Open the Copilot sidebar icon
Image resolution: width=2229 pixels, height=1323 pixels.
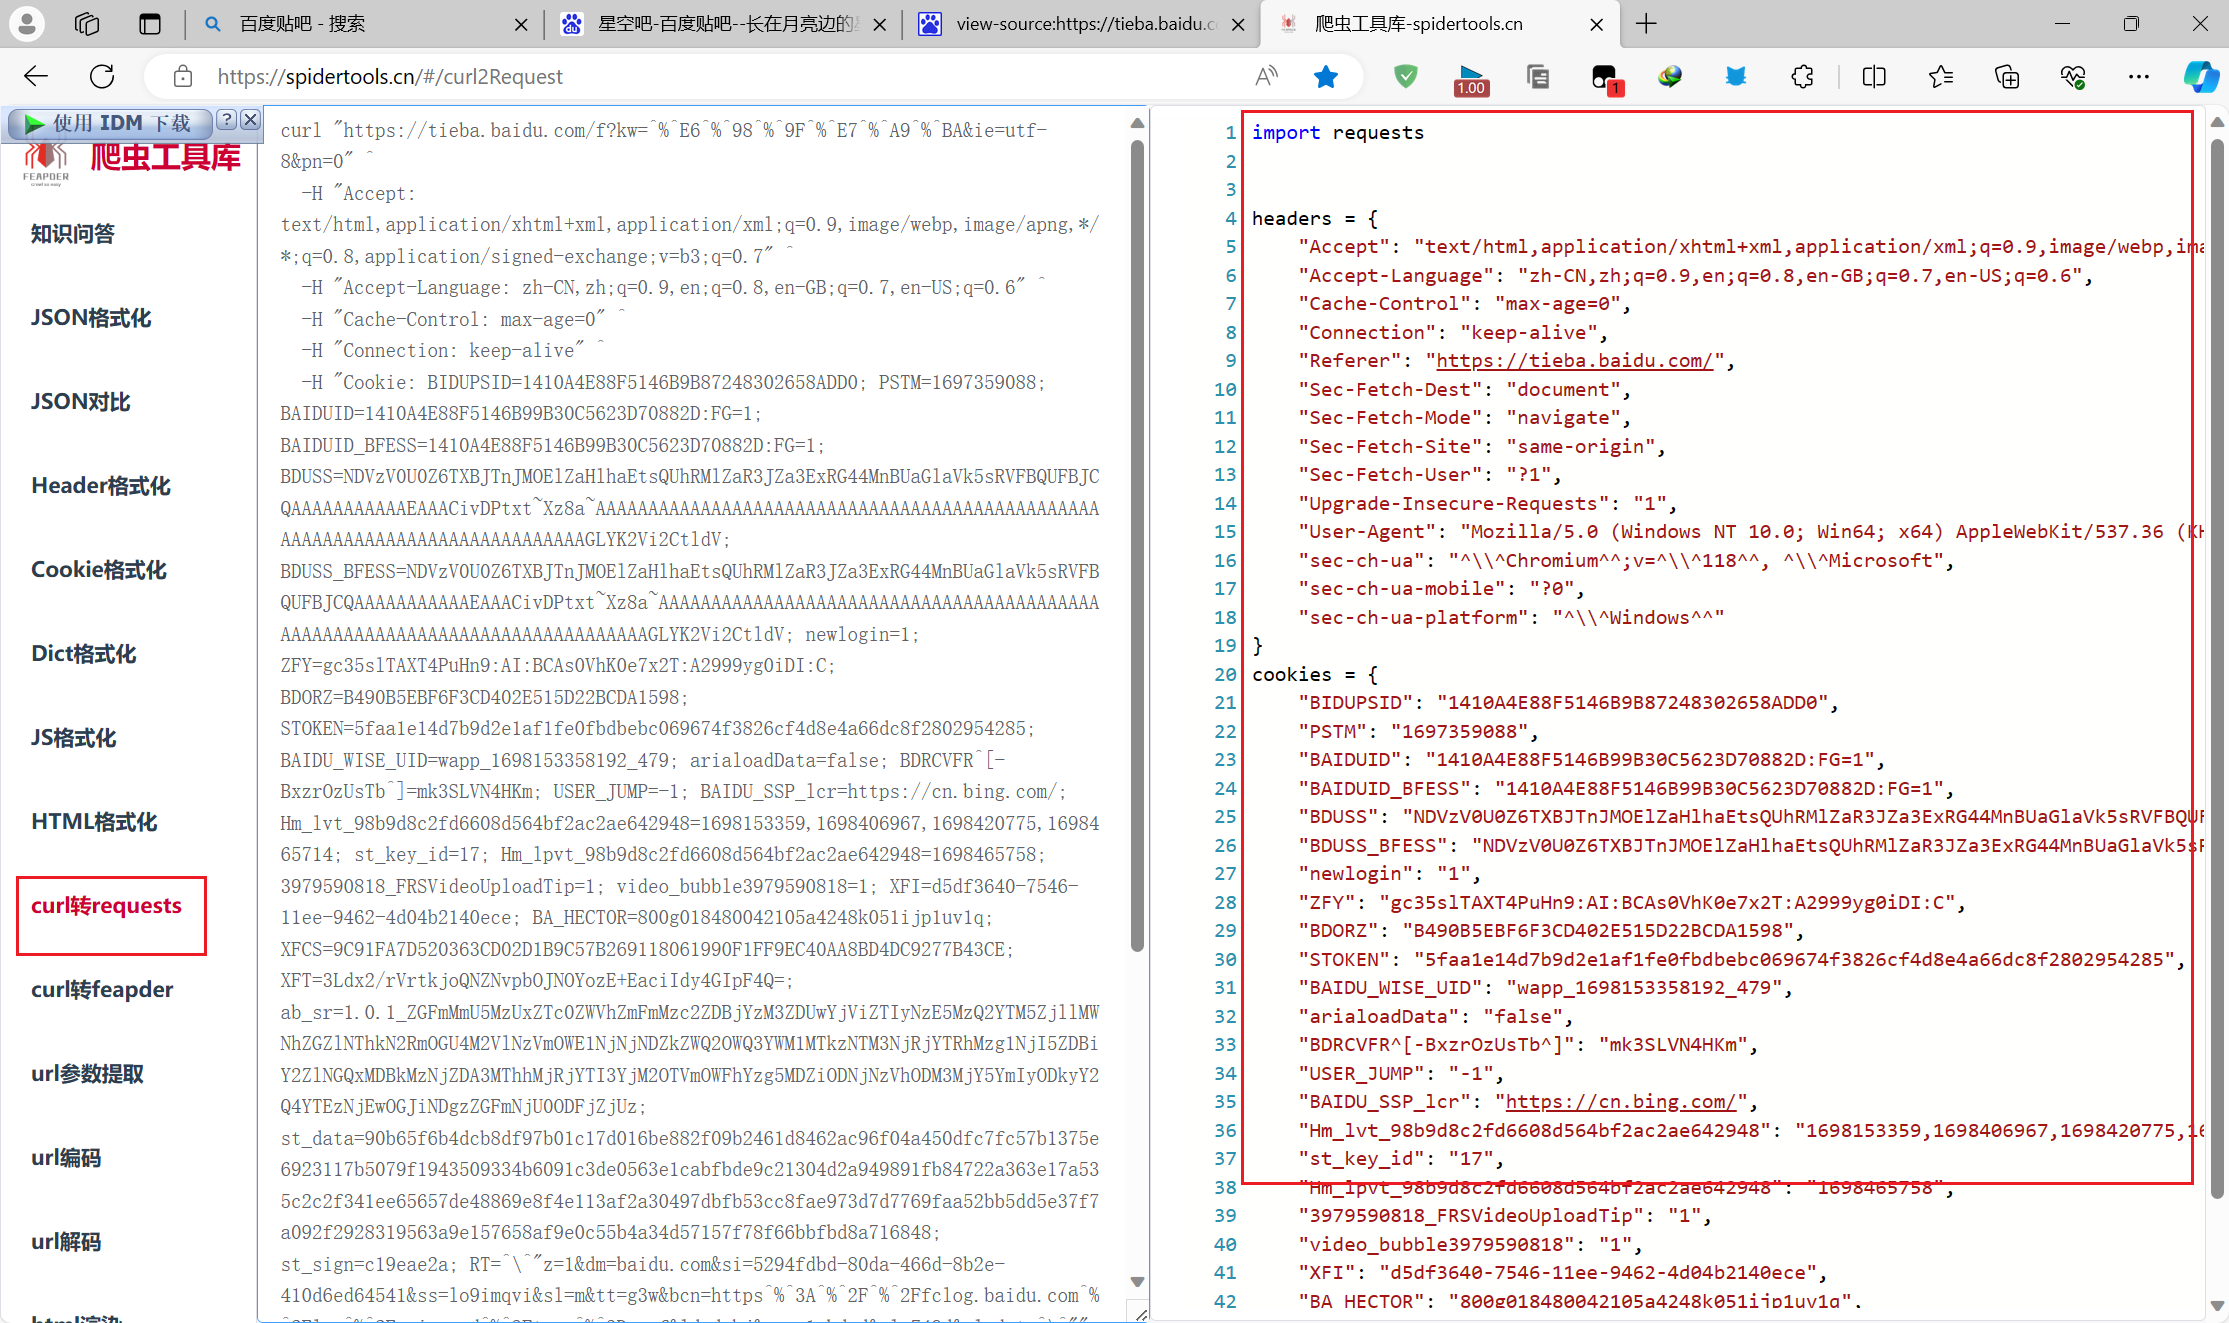tap(2200, 77)
